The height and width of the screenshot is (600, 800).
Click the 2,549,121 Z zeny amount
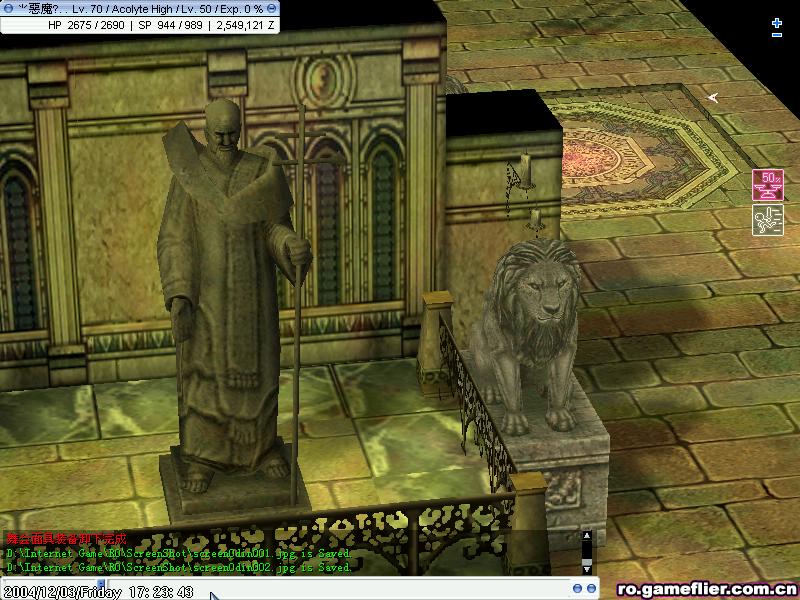(x=245, y=25)
